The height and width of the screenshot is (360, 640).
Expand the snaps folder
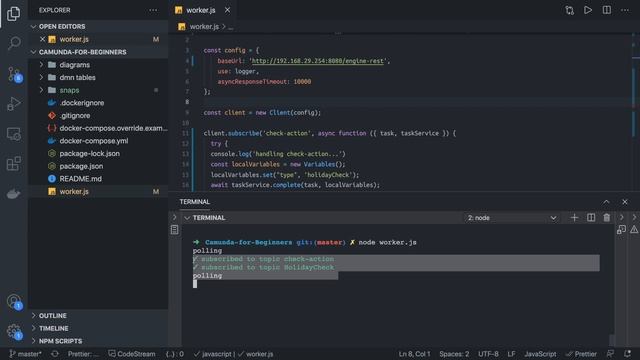41,90
